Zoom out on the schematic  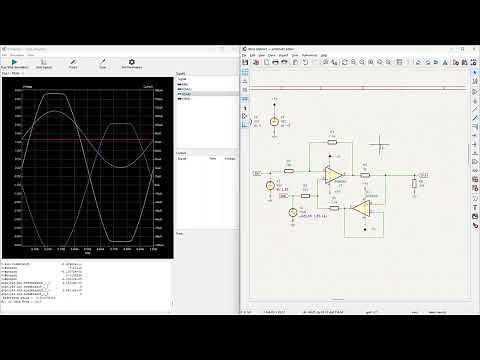pyautogui.click(x=362, y=62)
